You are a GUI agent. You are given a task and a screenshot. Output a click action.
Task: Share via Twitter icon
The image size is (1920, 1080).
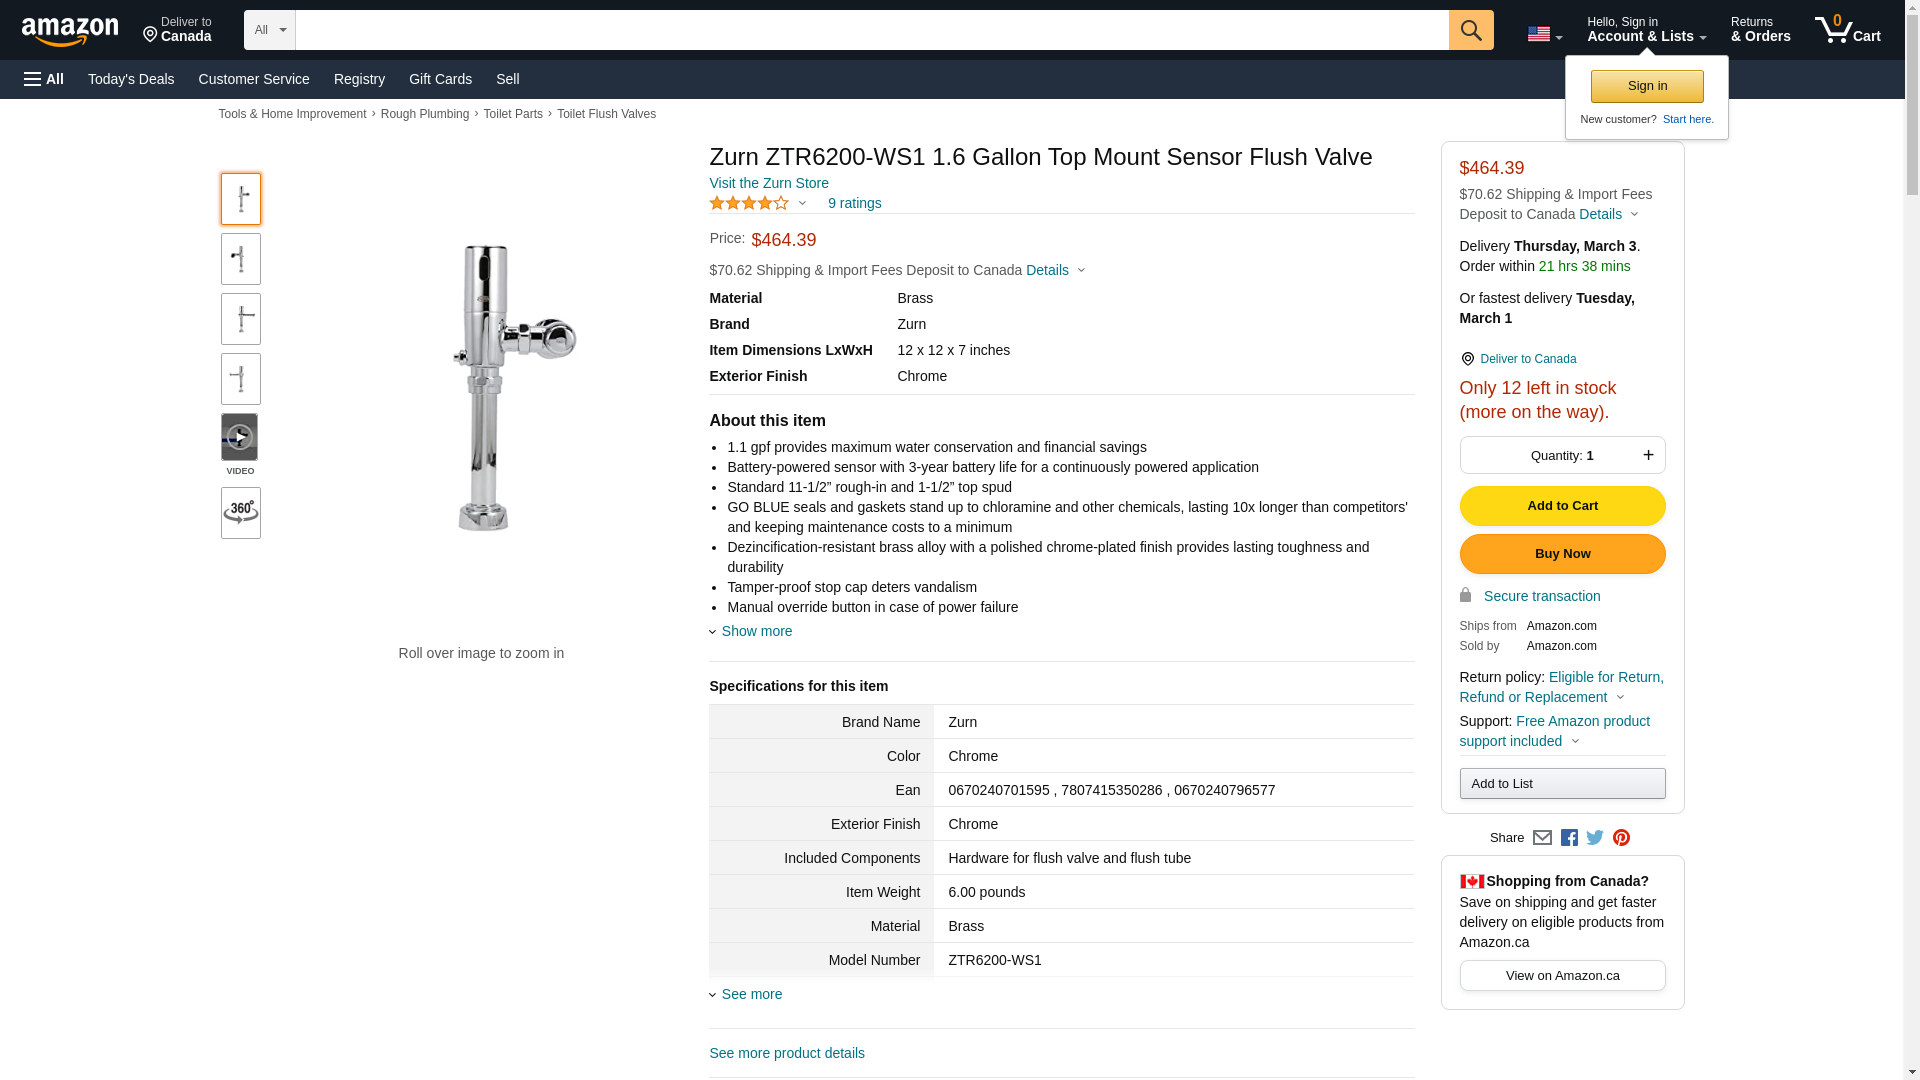[x=1595, y=838]
